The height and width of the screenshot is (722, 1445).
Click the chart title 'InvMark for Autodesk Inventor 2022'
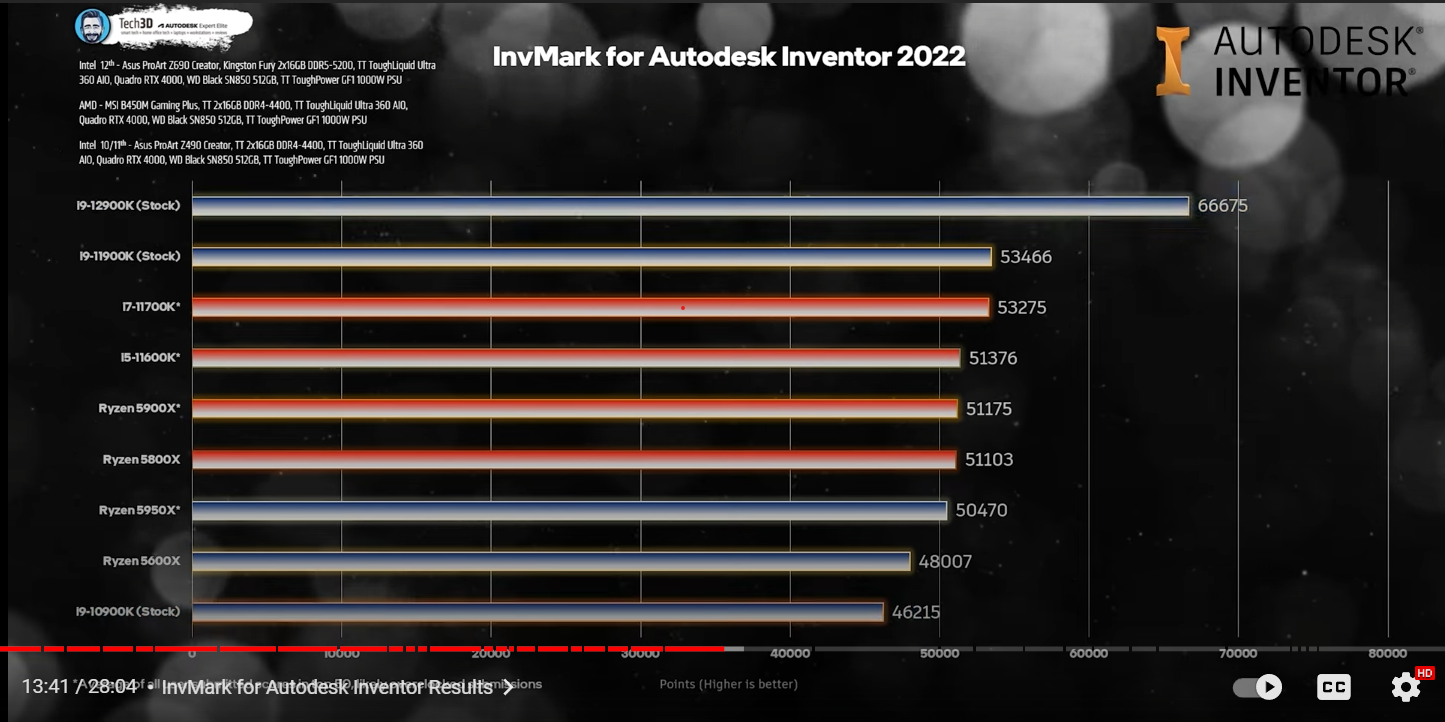(729, 56)
